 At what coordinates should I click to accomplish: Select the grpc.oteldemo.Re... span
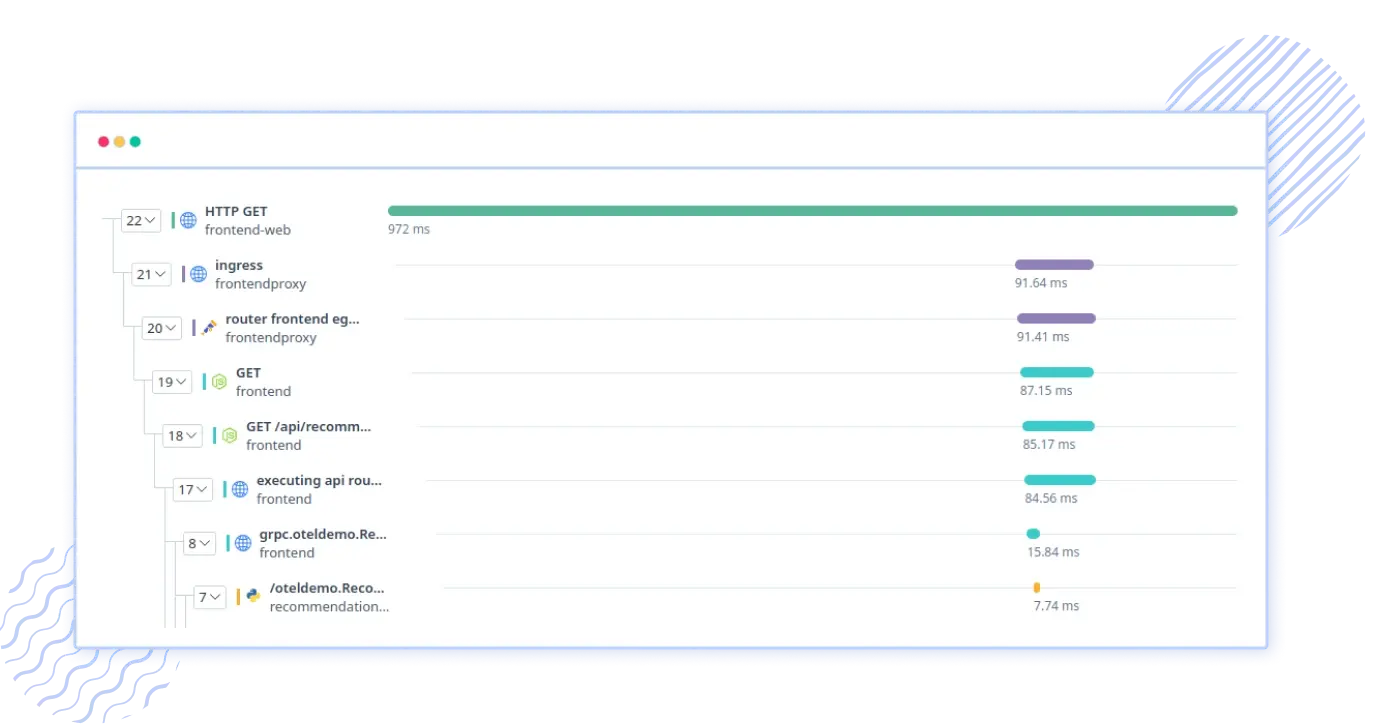pos(323,535)
